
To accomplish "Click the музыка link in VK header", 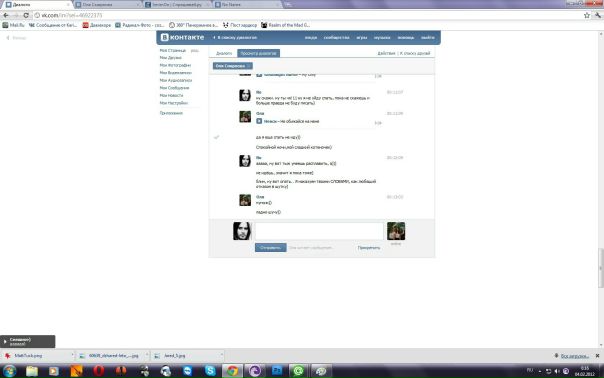I will tap(382, 38).
